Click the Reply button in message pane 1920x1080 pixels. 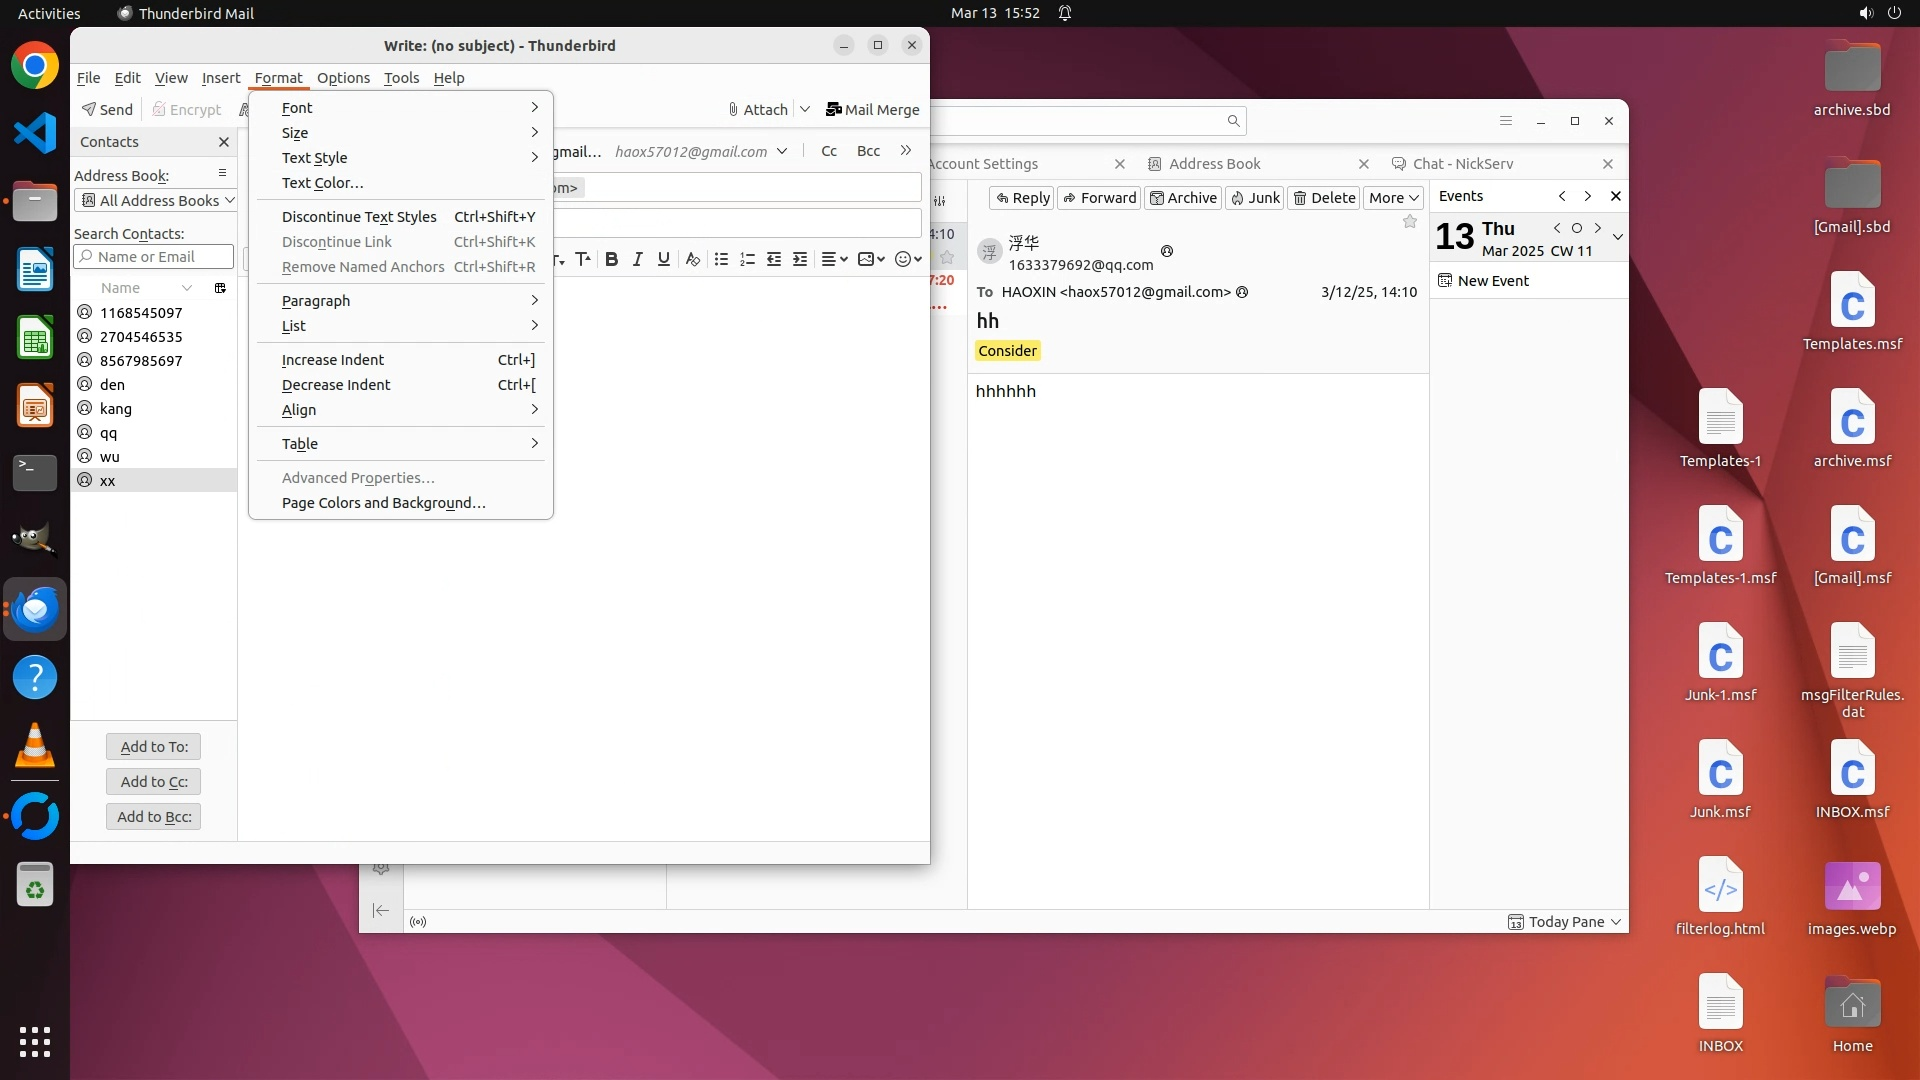point(1022,198)
